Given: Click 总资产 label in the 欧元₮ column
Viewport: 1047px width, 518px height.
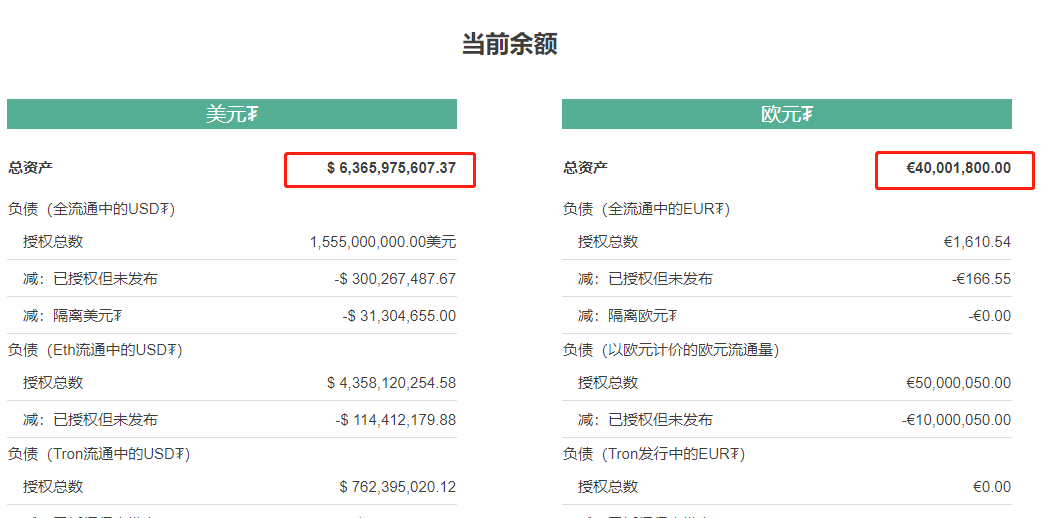Looking at the screenshot, I should [x=585, y=168].
